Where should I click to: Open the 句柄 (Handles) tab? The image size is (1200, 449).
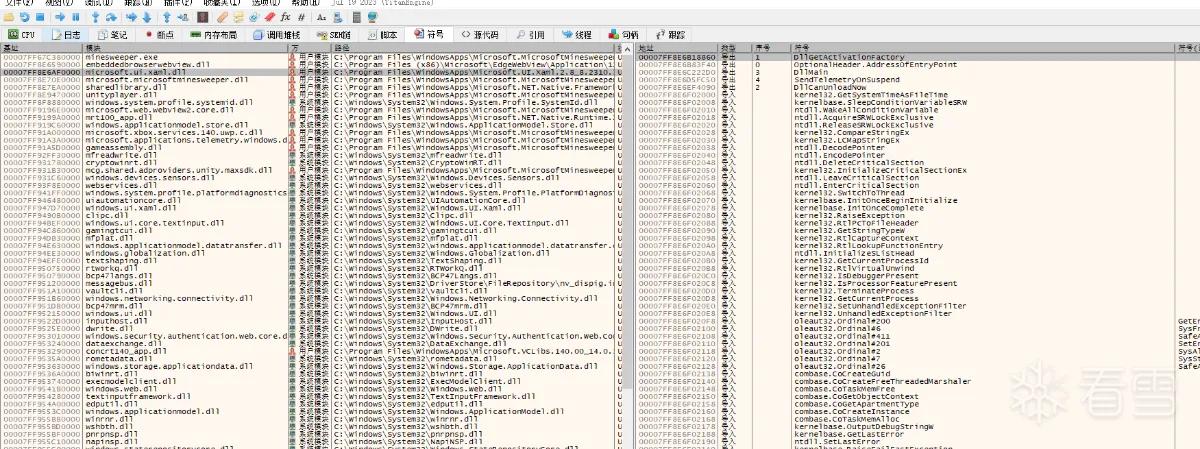(622, 34)
